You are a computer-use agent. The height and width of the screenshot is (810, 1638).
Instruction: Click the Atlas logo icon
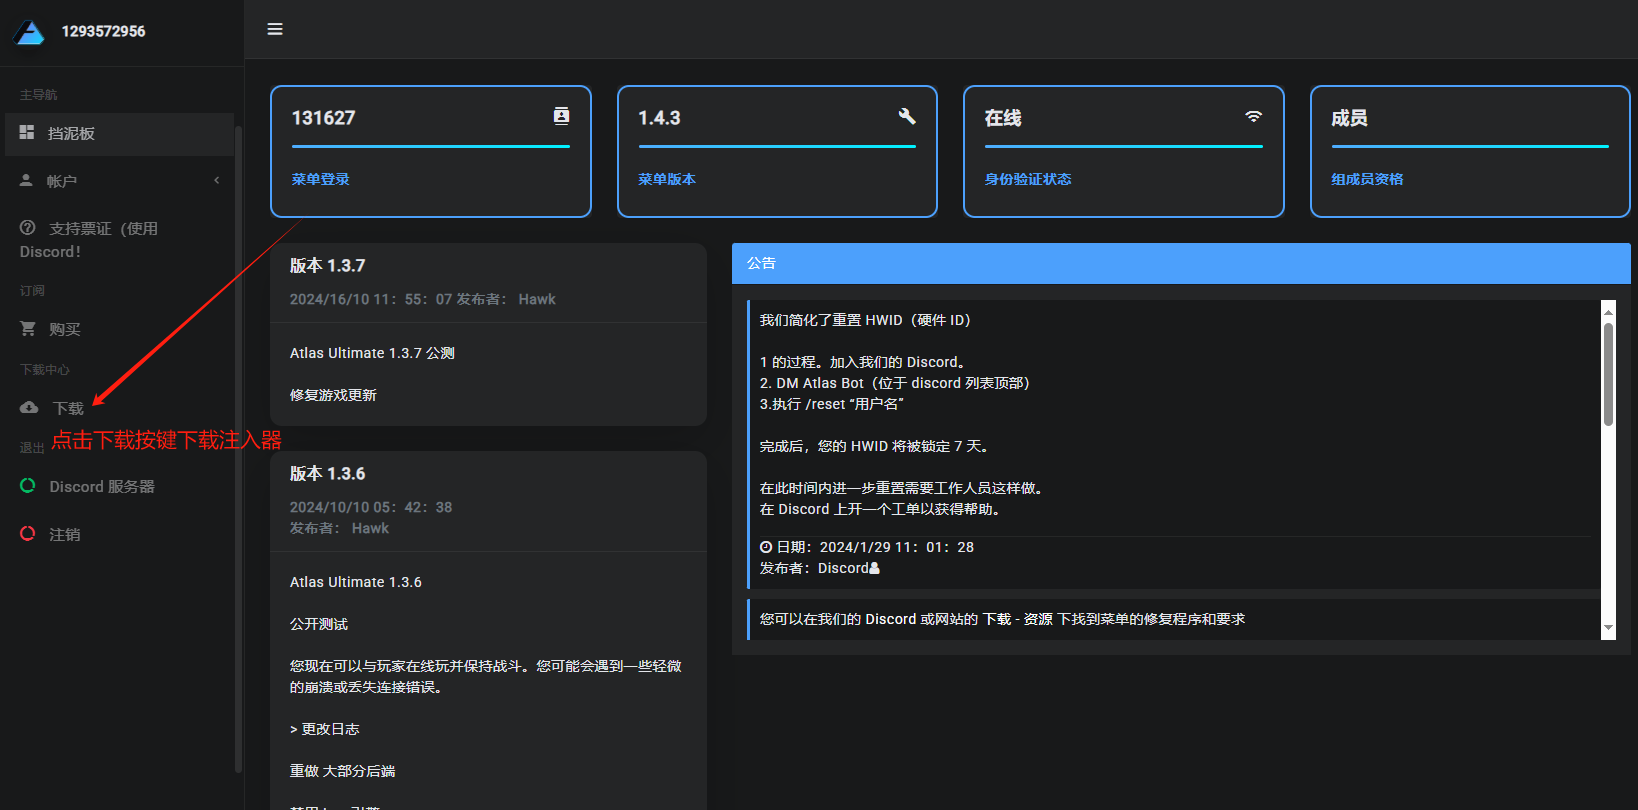point(29,32)
